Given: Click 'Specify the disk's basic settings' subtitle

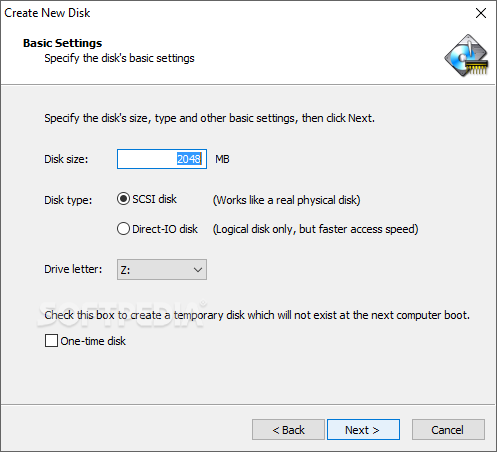Looking at the screenshot, I should 119,58.
